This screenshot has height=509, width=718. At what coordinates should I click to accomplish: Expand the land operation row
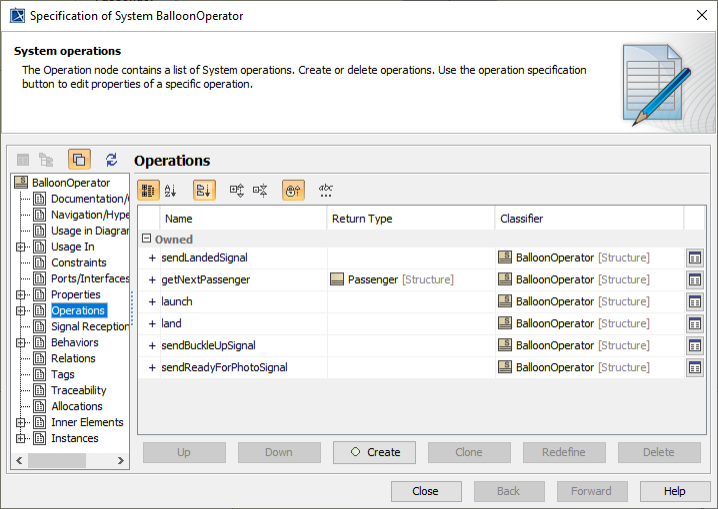tap(152, 324)
